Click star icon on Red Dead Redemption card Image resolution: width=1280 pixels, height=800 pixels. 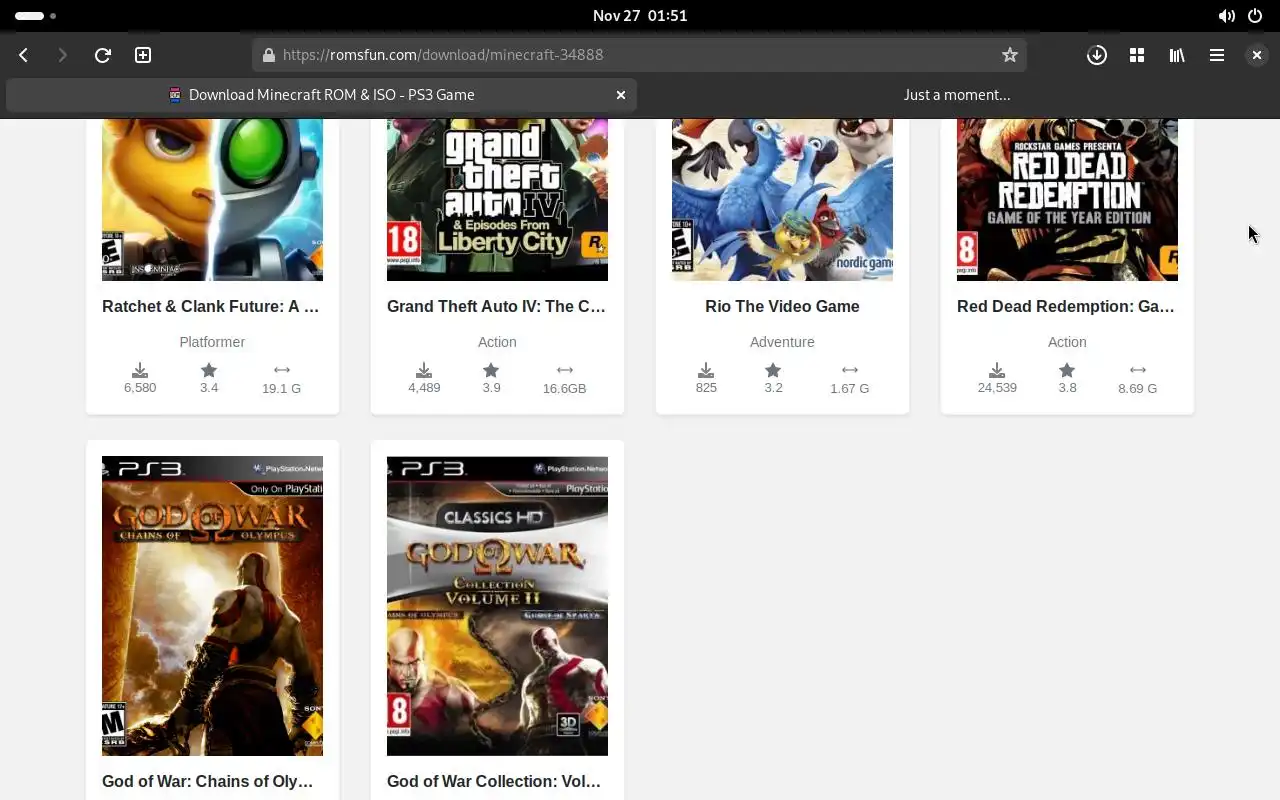coord(1067,370)
